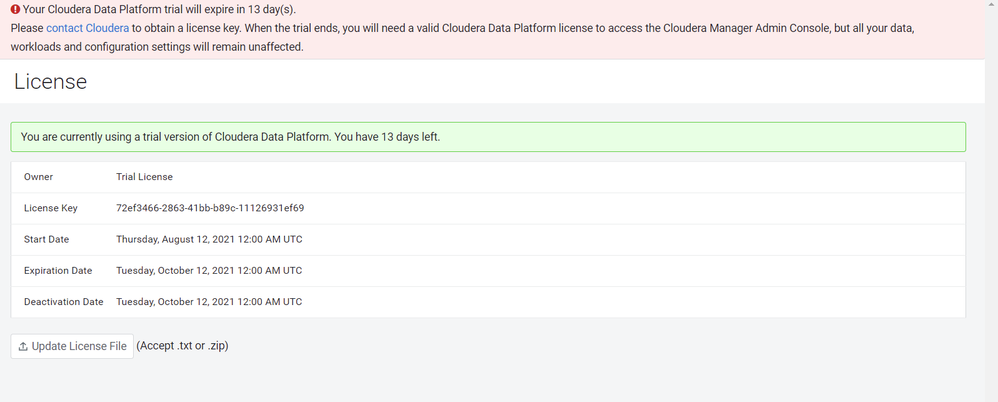Click the pink banner text about obtaining a license key
This screenshot has height=402, width=998.
pyautogui.click(x=463, y=38)
